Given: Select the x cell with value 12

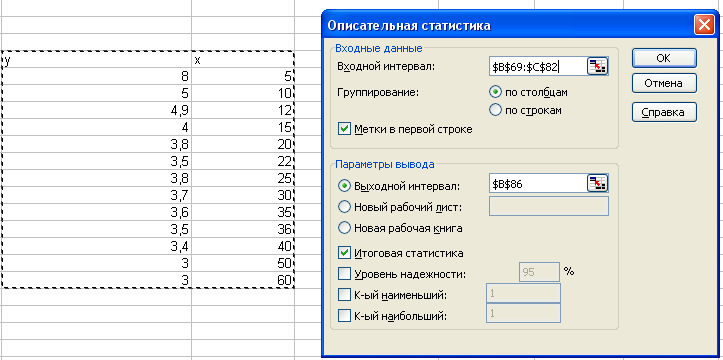Looking at the screenshot, I should point(243,110).
